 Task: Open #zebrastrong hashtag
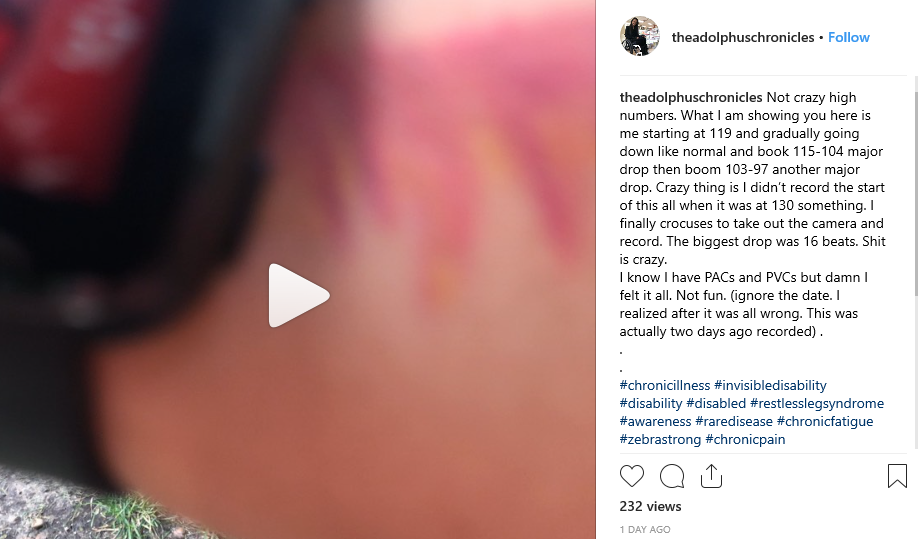660,440
